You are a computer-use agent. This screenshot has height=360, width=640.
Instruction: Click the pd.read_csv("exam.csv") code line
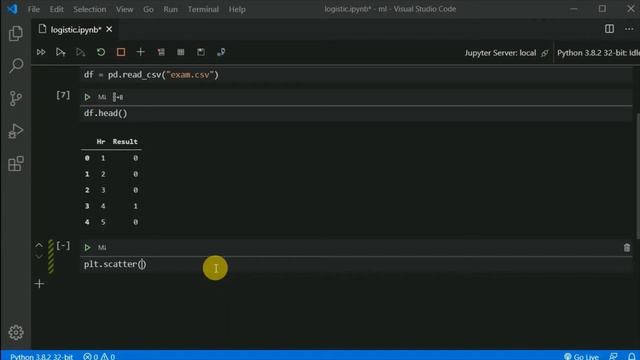(151, 75)
